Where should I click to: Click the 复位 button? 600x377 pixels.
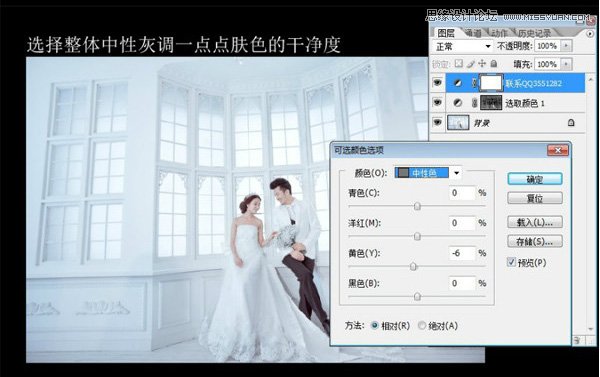tap(535, 198)
